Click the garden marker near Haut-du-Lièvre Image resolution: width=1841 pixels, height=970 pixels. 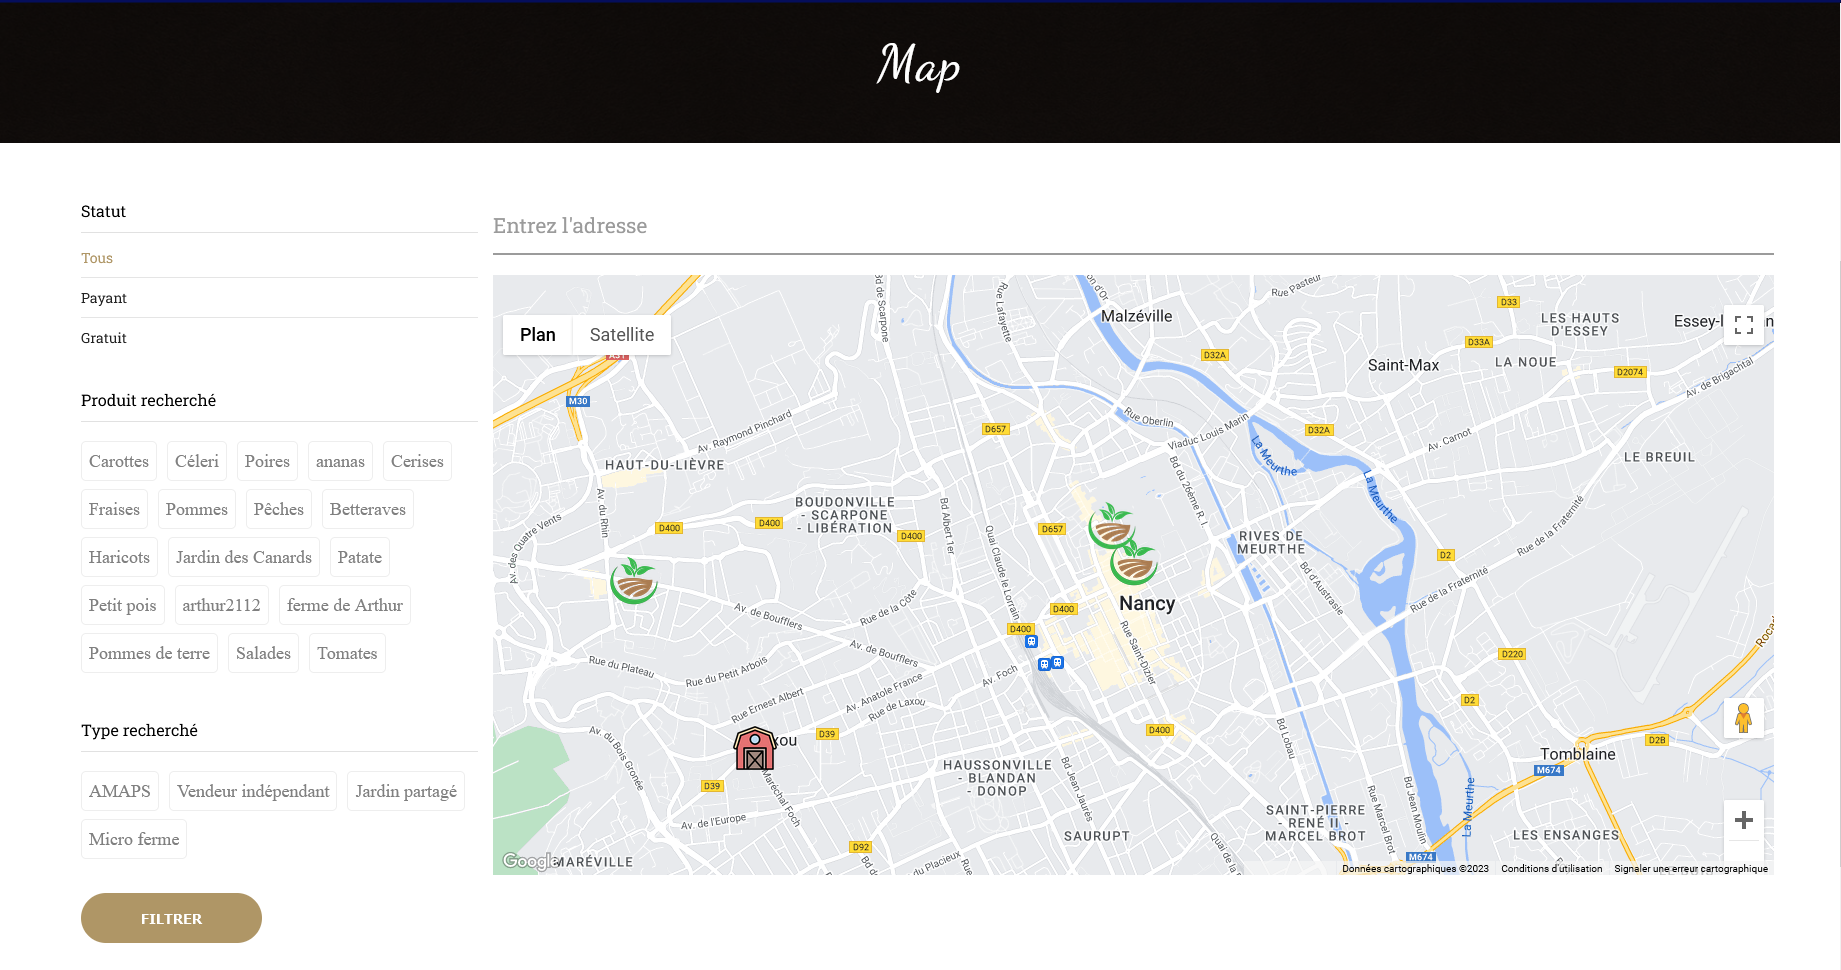point(634,581)
